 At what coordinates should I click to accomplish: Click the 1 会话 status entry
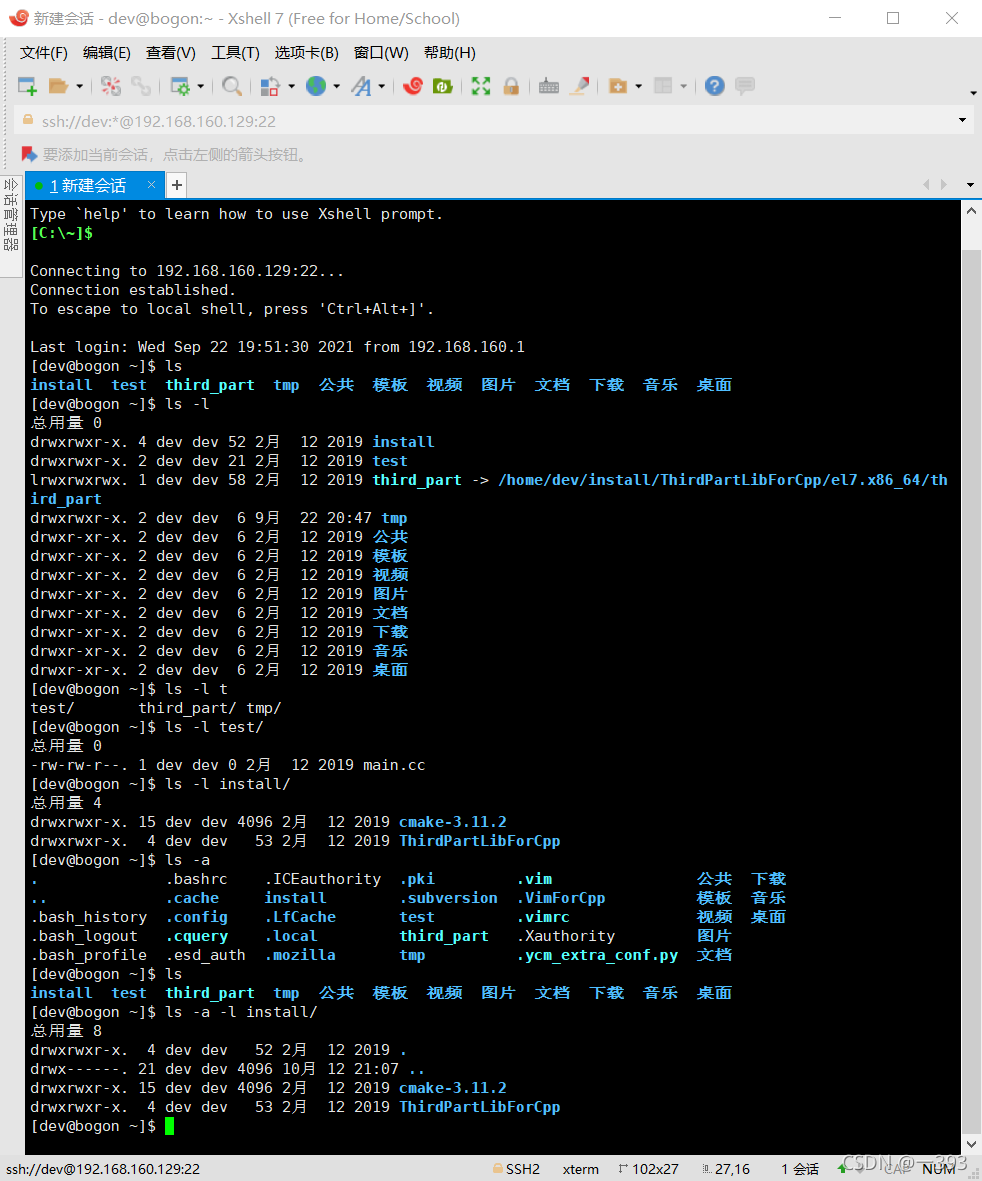(x=800, y=1169)
